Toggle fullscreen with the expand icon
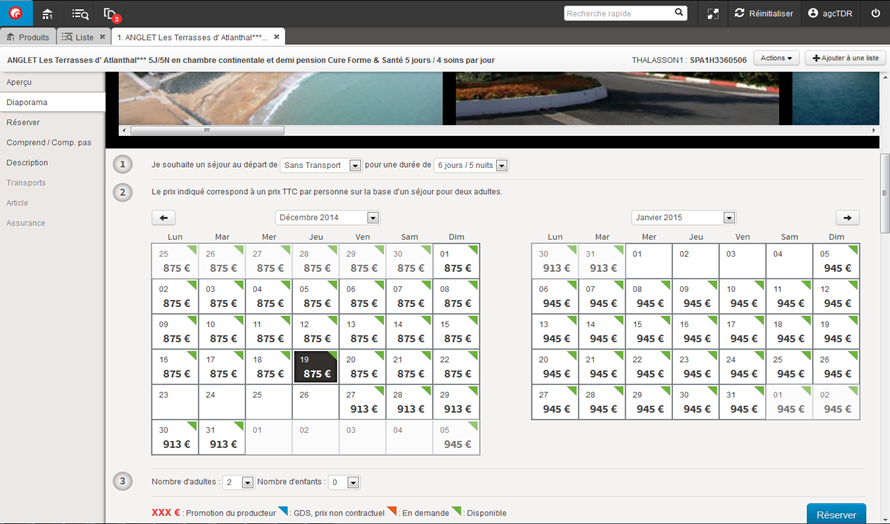Viewport: 890px width, 524px height. click(x=713, y=14)
